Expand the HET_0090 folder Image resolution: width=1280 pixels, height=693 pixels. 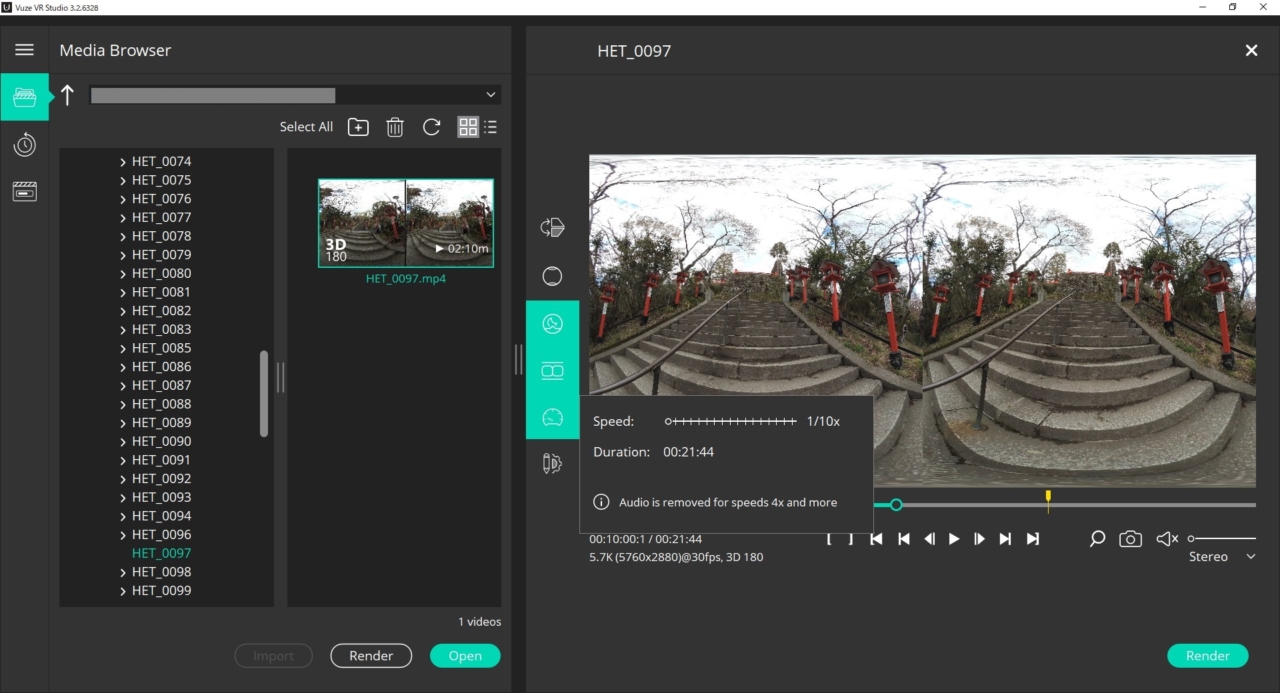(x=123, y=442)
